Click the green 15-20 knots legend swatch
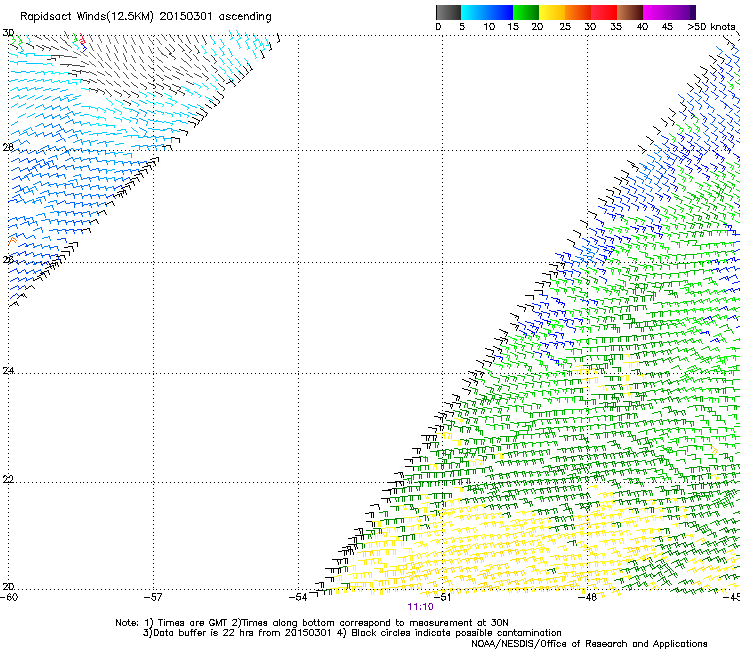The image size is (740, 650). (526, 12)
